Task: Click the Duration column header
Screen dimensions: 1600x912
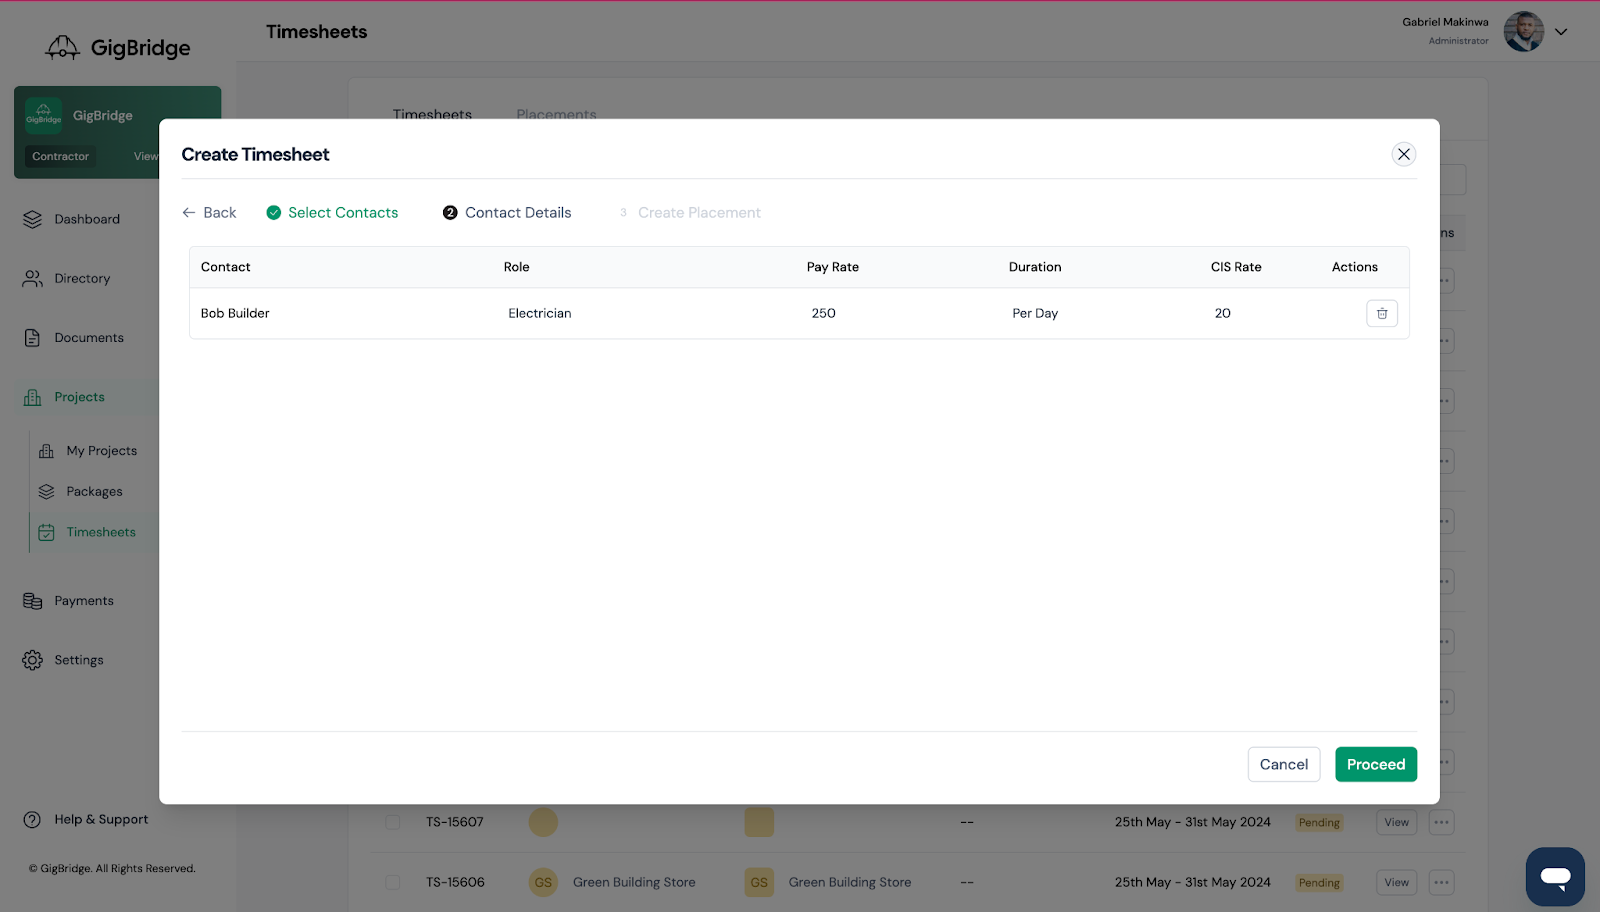Action: (1035, 267)
